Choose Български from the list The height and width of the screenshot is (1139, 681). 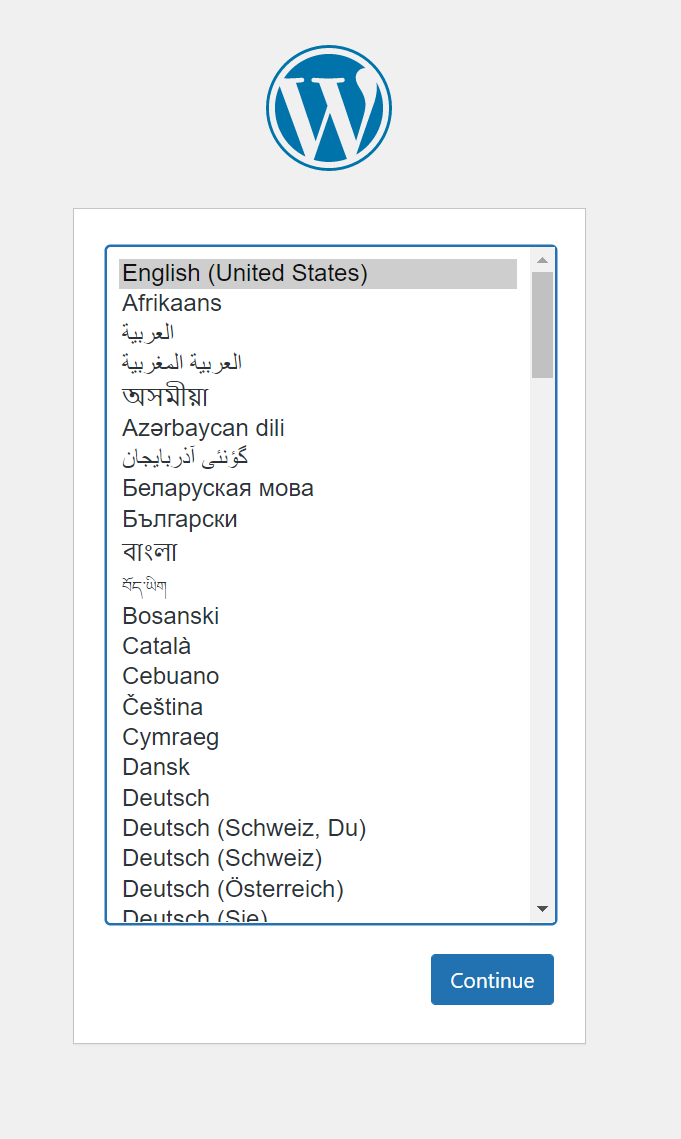180,519
